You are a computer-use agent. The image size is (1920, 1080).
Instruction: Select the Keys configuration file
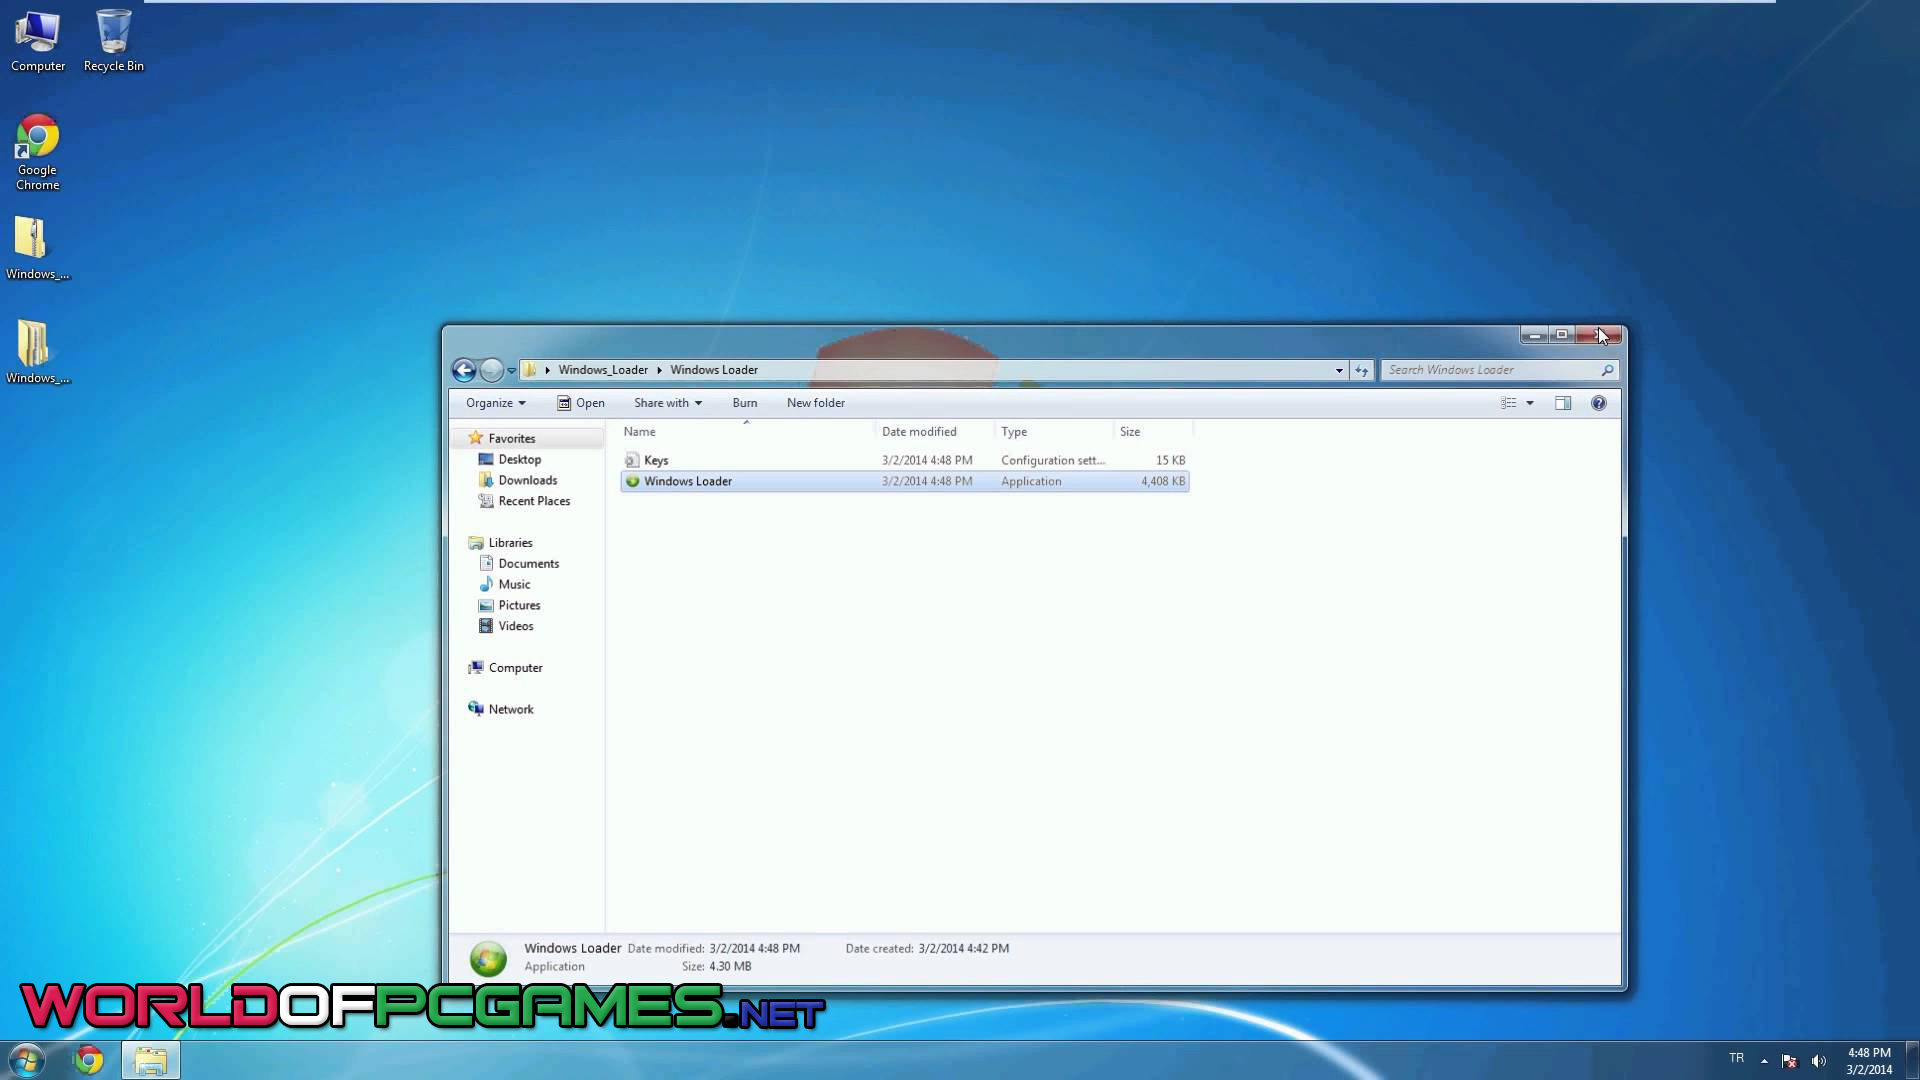pos(656,460)
